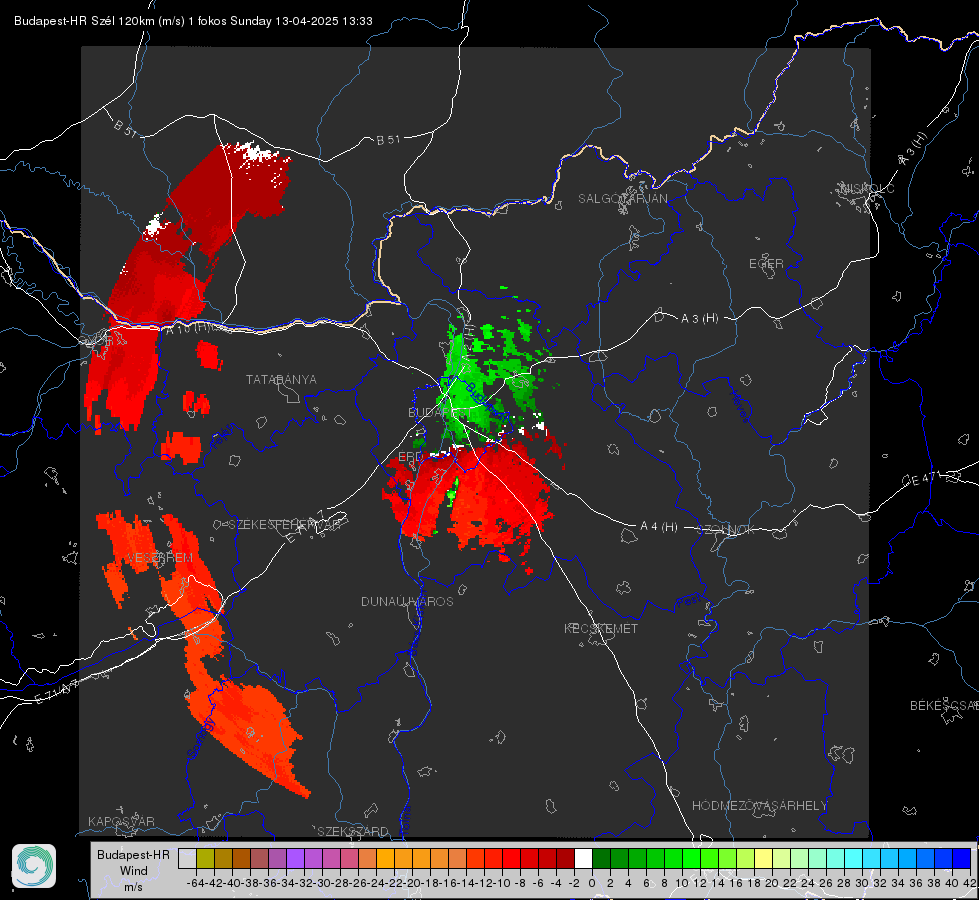Viewport: 979px width, 900px height.
Task: Select the violet swatch above -34
Action: click(x=295, y=858)
